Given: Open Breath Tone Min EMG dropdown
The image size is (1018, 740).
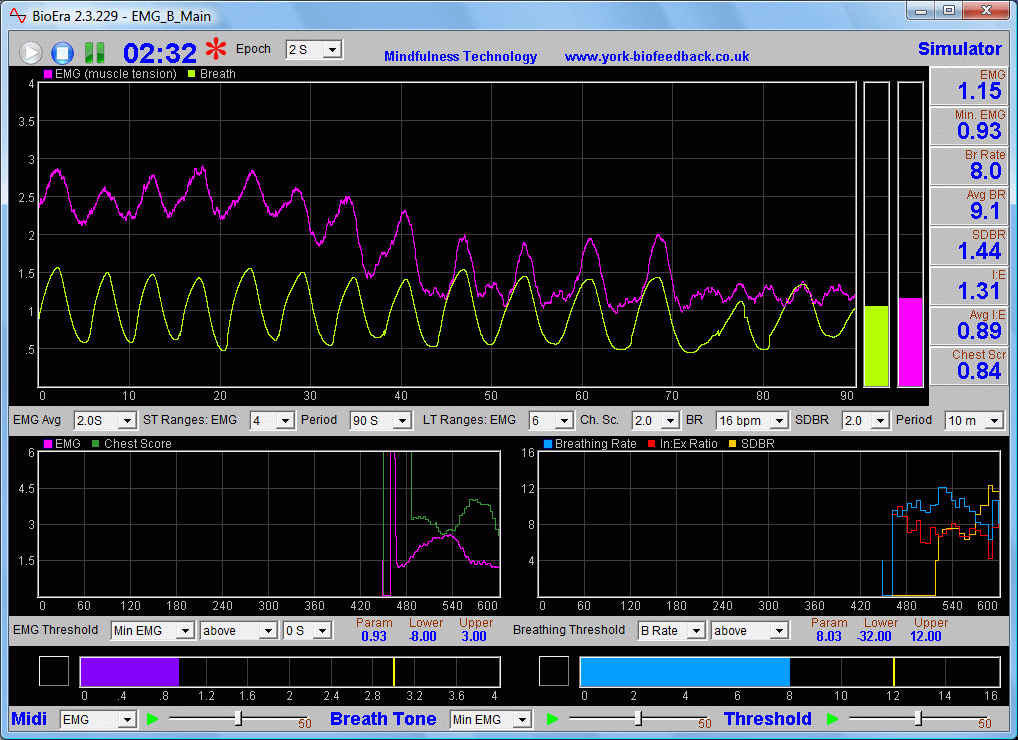Looking at the screenshot, I should (491, 719).
